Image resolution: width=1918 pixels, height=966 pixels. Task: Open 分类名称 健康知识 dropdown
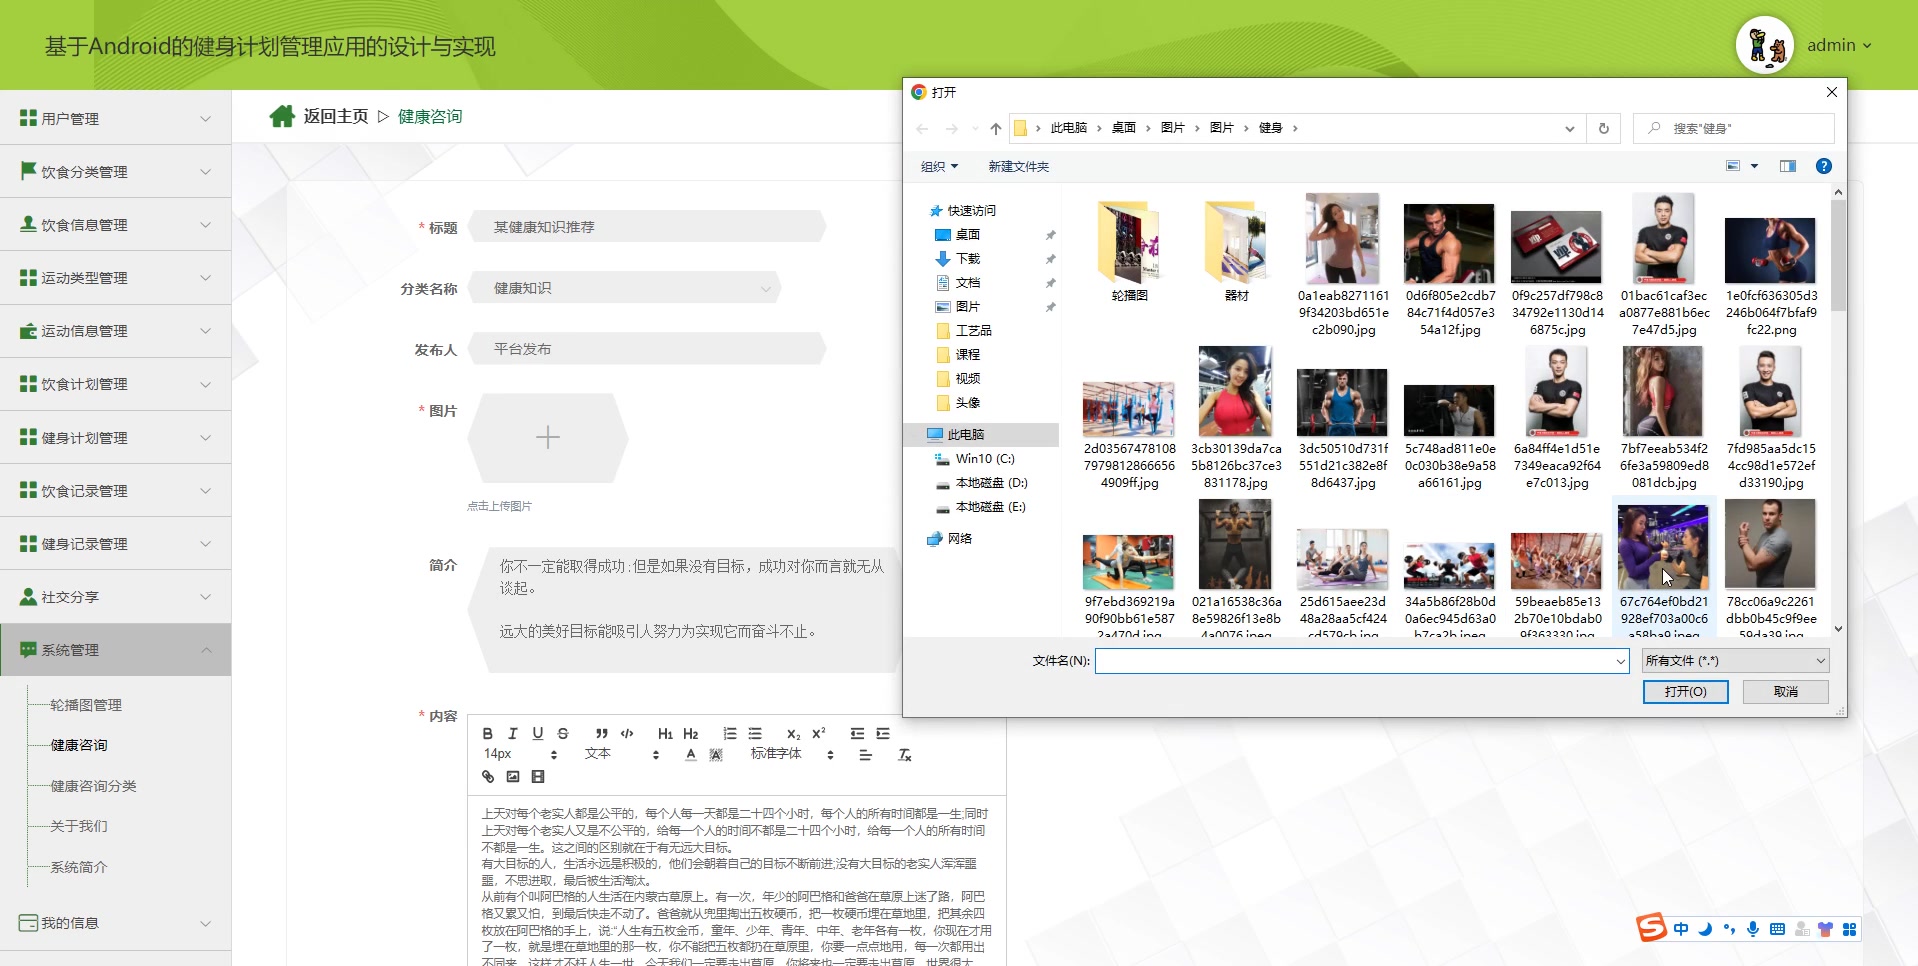click(624, 288)
